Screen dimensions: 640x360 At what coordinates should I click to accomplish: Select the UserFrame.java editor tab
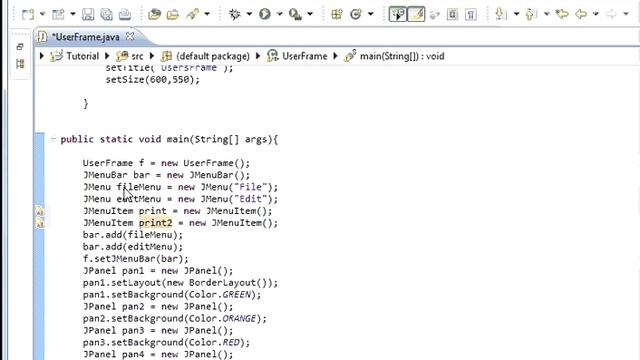[86, 37]
